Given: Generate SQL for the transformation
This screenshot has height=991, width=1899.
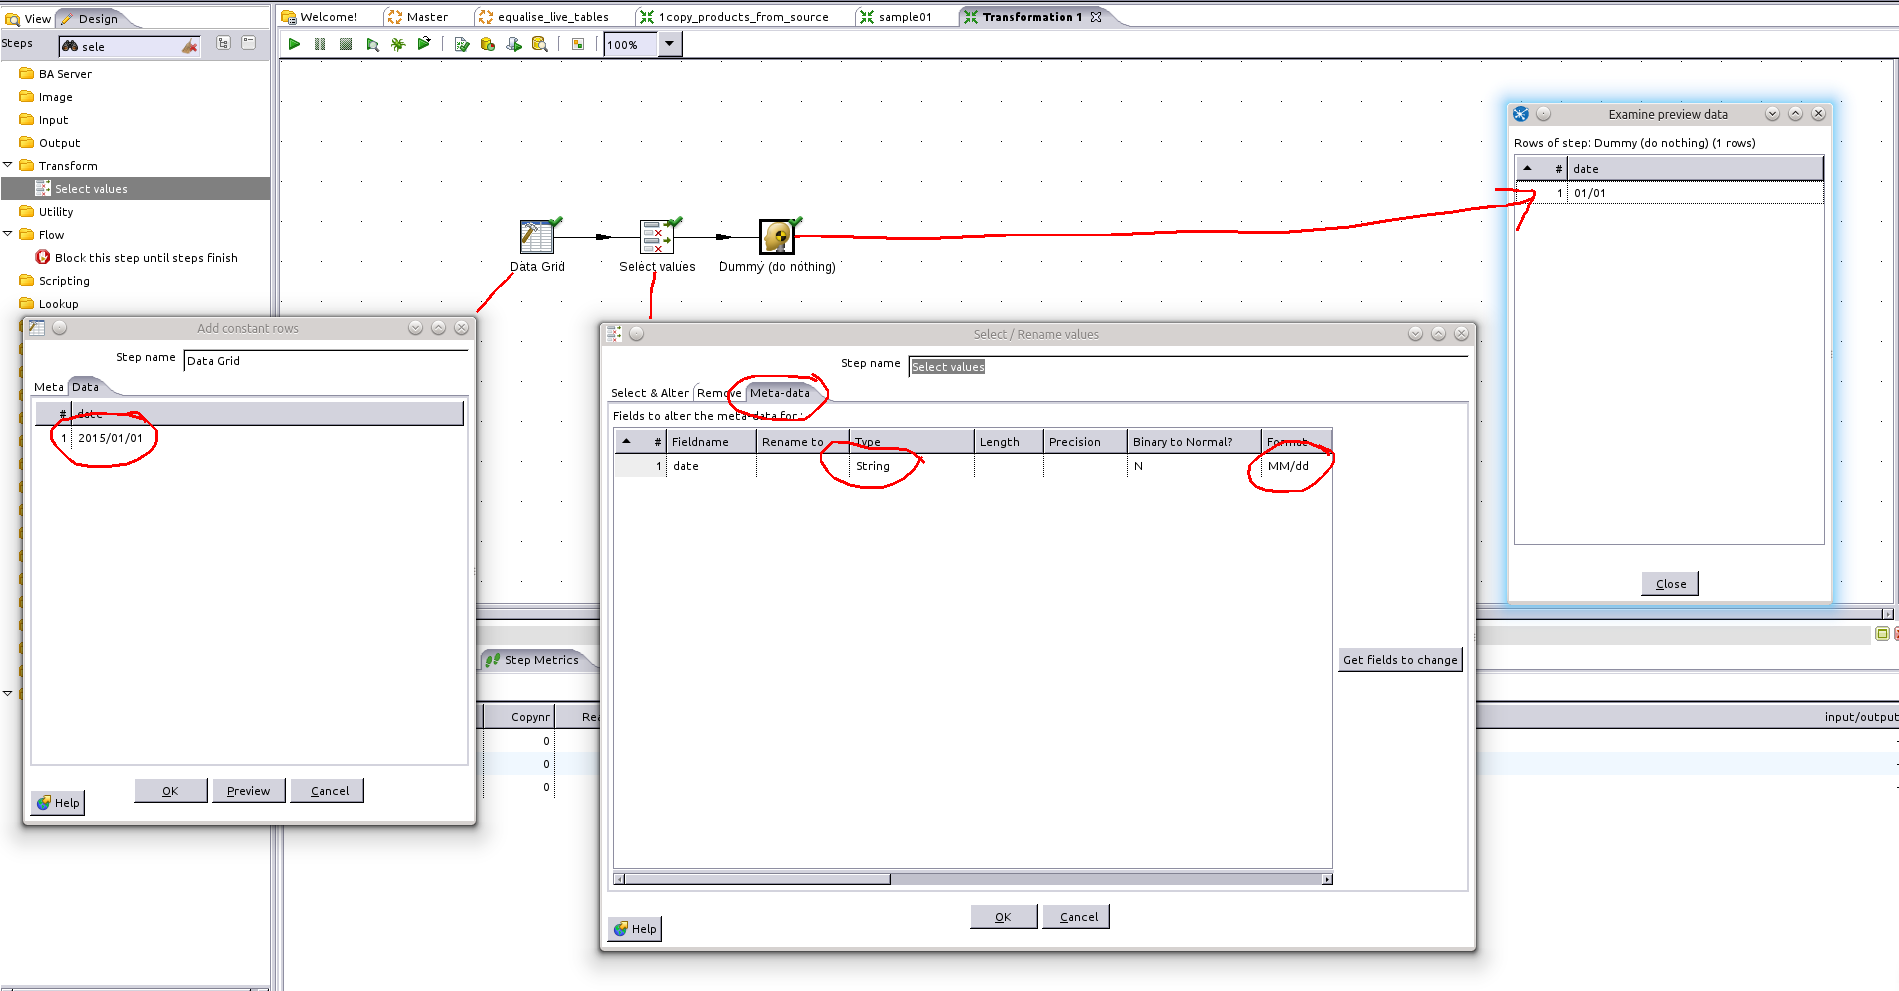Looking at the screenshot, I should tap(514, 44).
